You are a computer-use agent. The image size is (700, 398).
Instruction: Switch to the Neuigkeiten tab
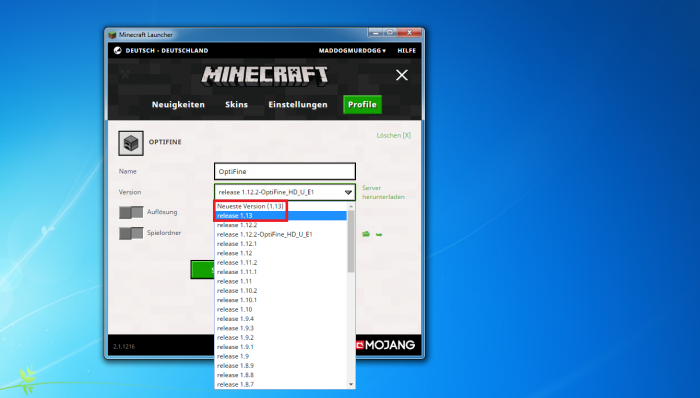pos(178,104)
